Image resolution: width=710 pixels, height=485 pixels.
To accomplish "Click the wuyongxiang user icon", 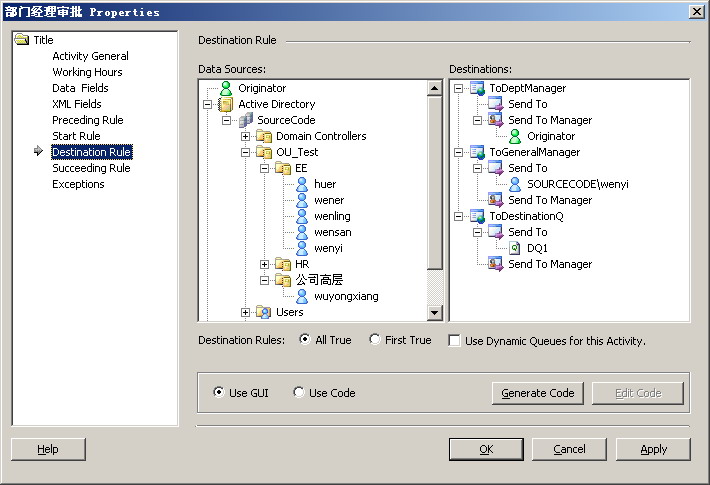I will click(x=302, y=296).
